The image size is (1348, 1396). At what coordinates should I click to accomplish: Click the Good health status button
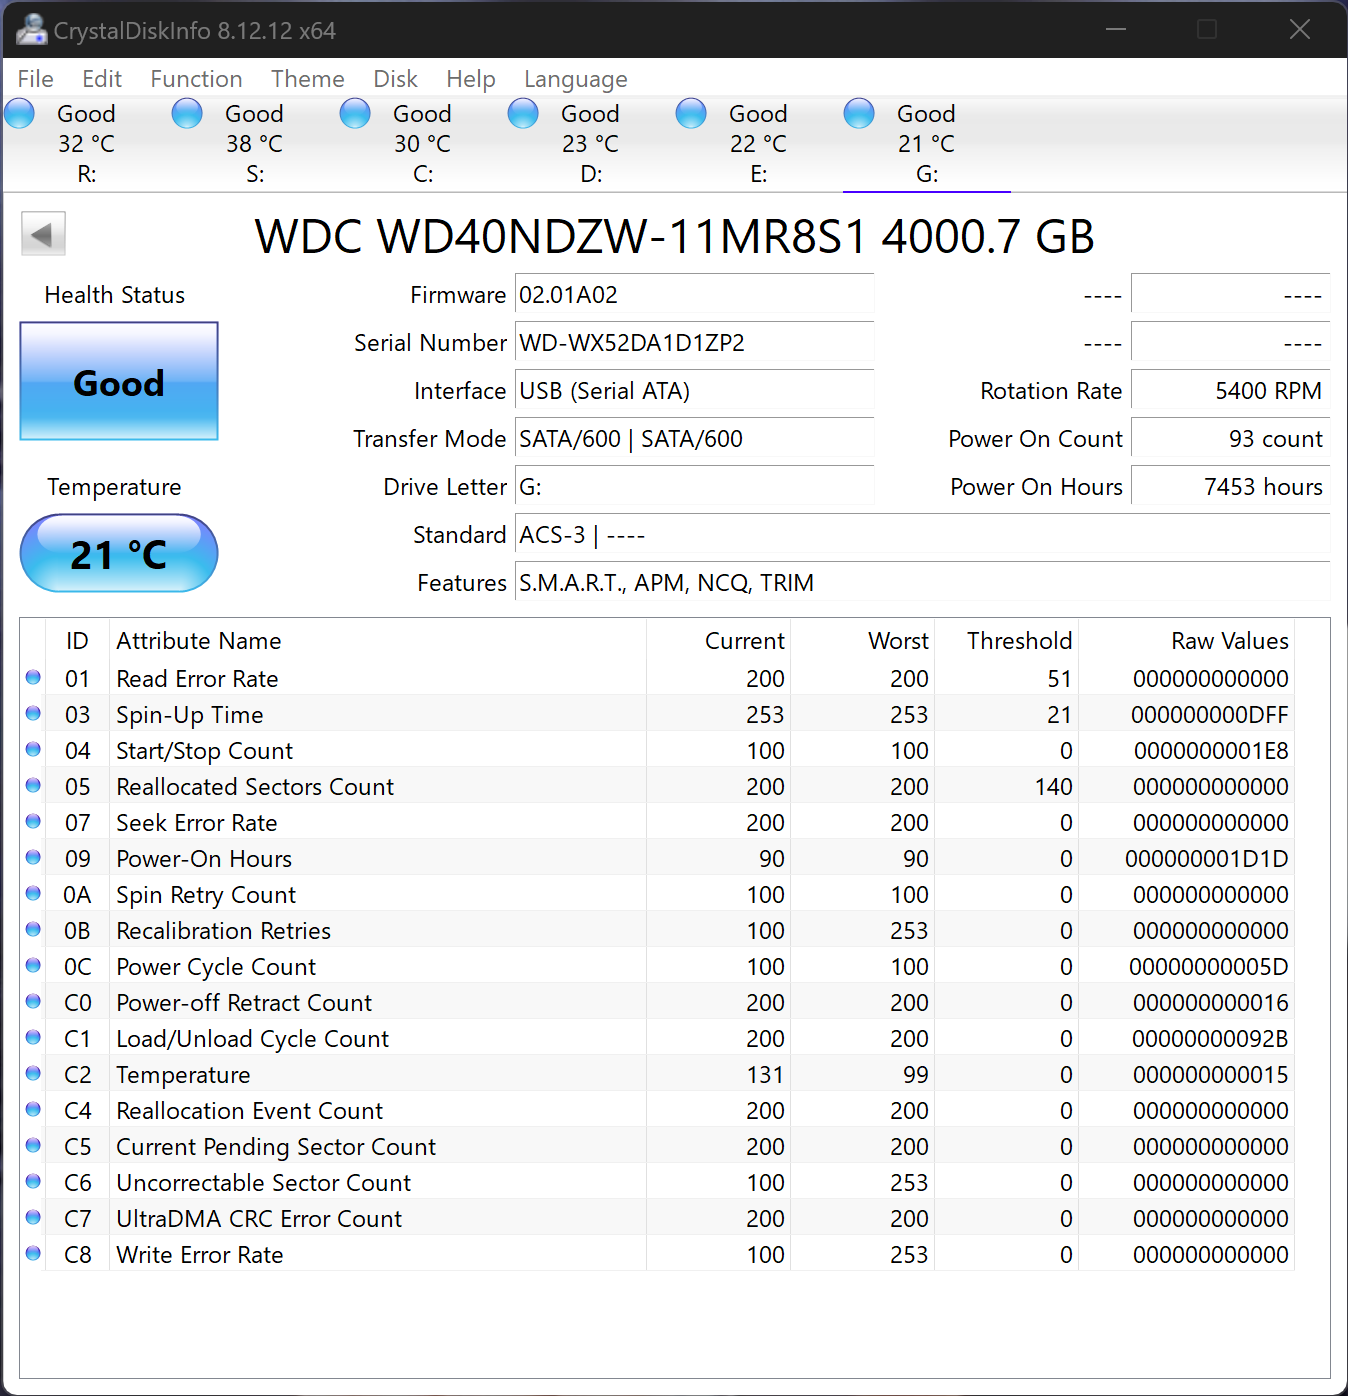pos(118,382)
